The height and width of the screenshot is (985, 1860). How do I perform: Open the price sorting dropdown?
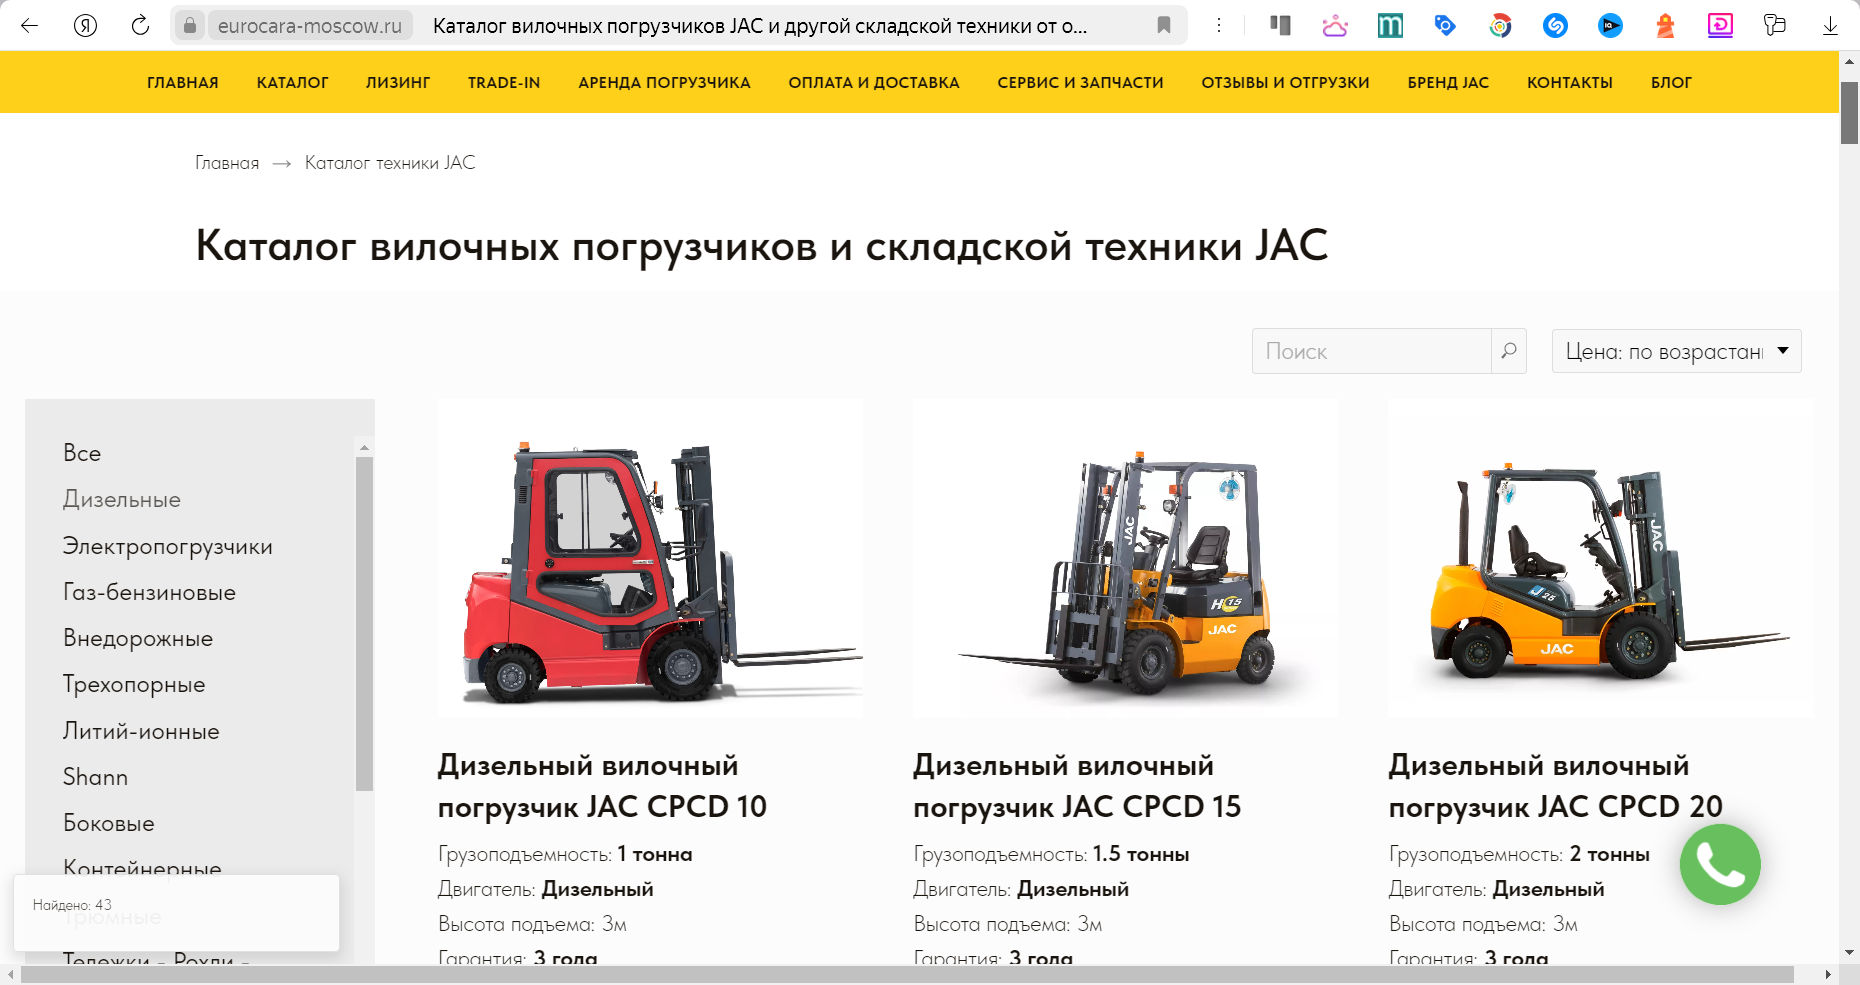point(1676,351)
